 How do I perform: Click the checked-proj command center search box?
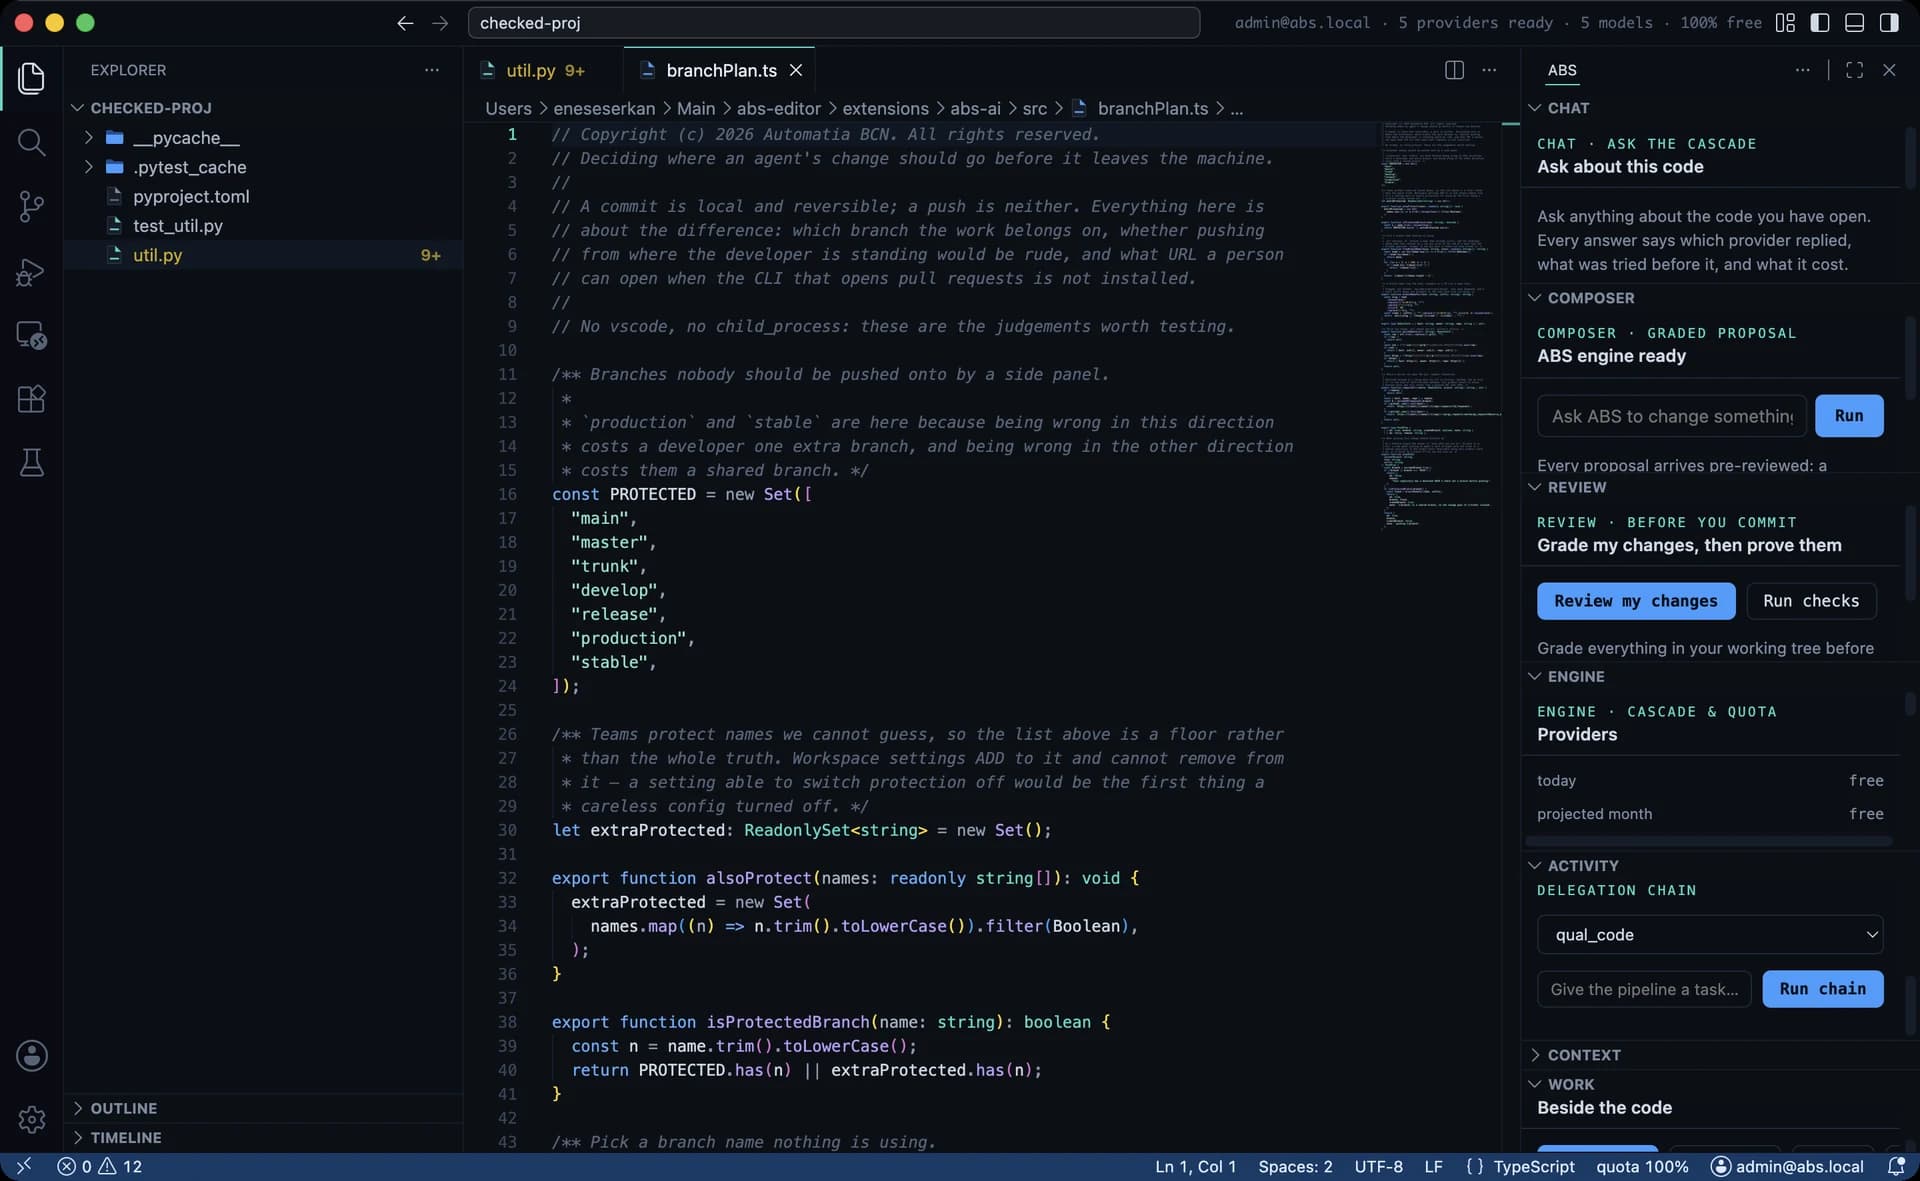[x=833, y=23]
